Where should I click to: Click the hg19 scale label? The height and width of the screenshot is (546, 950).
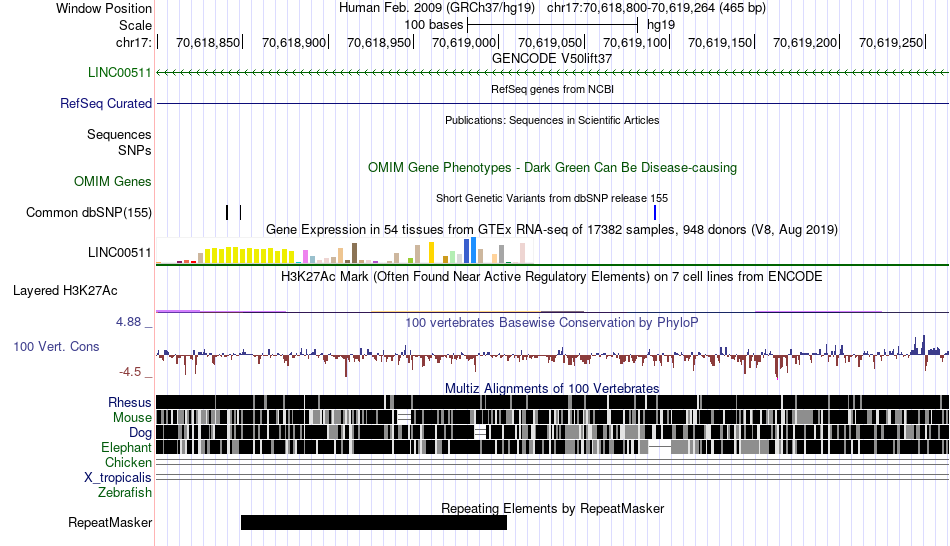pos(661,25)
